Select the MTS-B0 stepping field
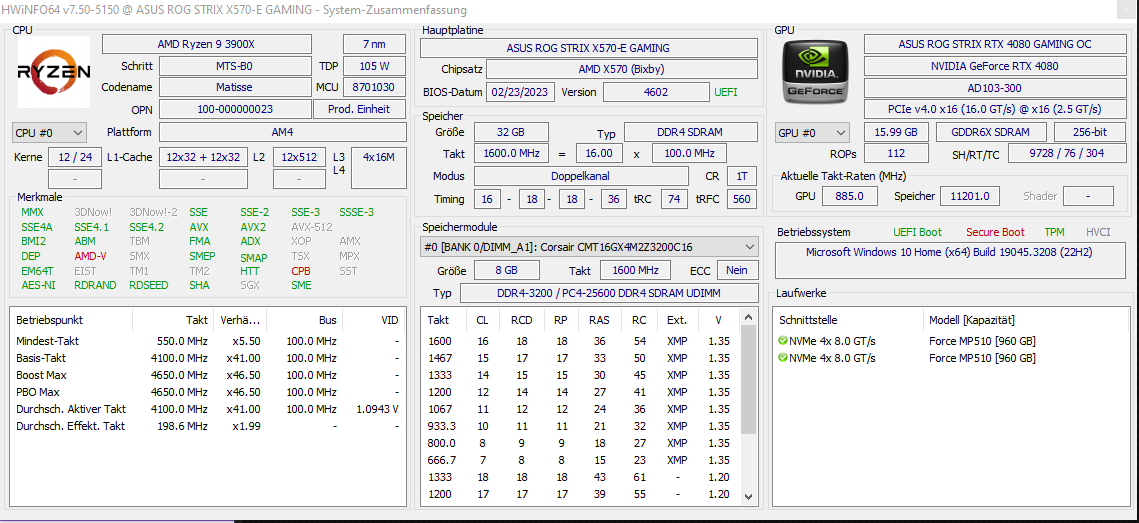 [235, 66]
